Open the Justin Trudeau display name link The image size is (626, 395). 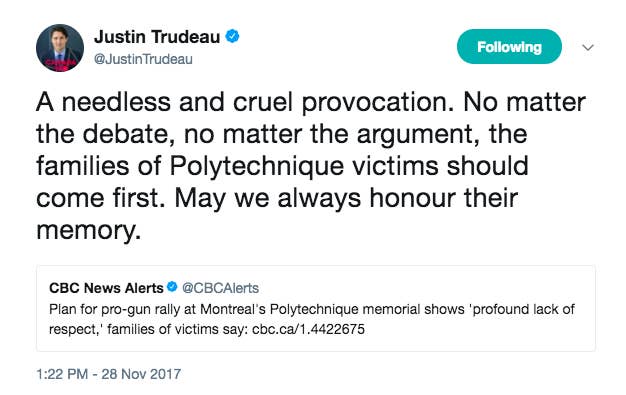pos(157,37)
